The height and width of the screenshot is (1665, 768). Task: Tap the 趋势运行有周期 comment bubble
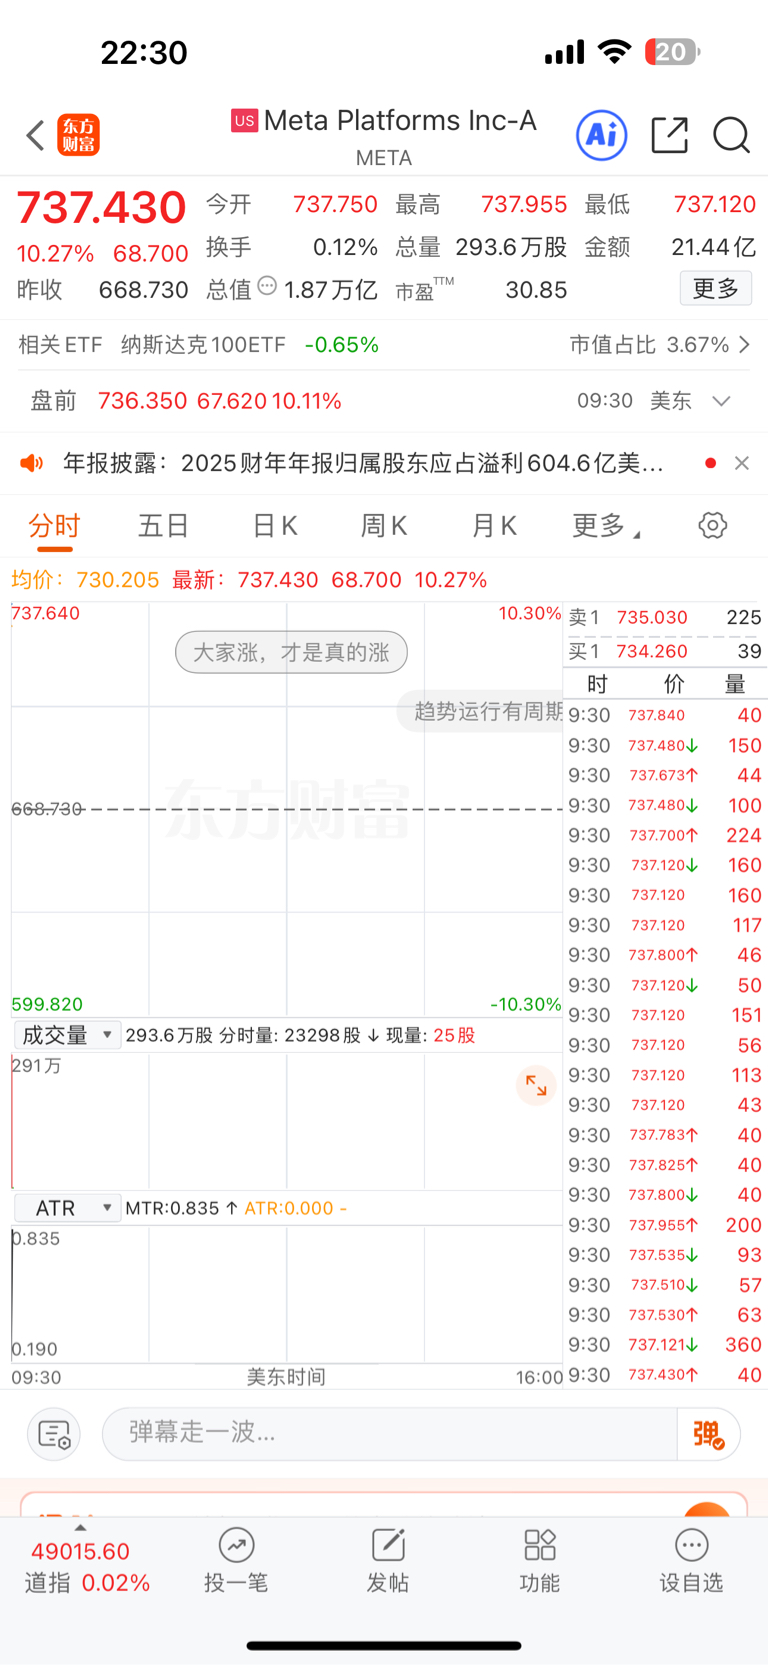(x=481, y=711)
